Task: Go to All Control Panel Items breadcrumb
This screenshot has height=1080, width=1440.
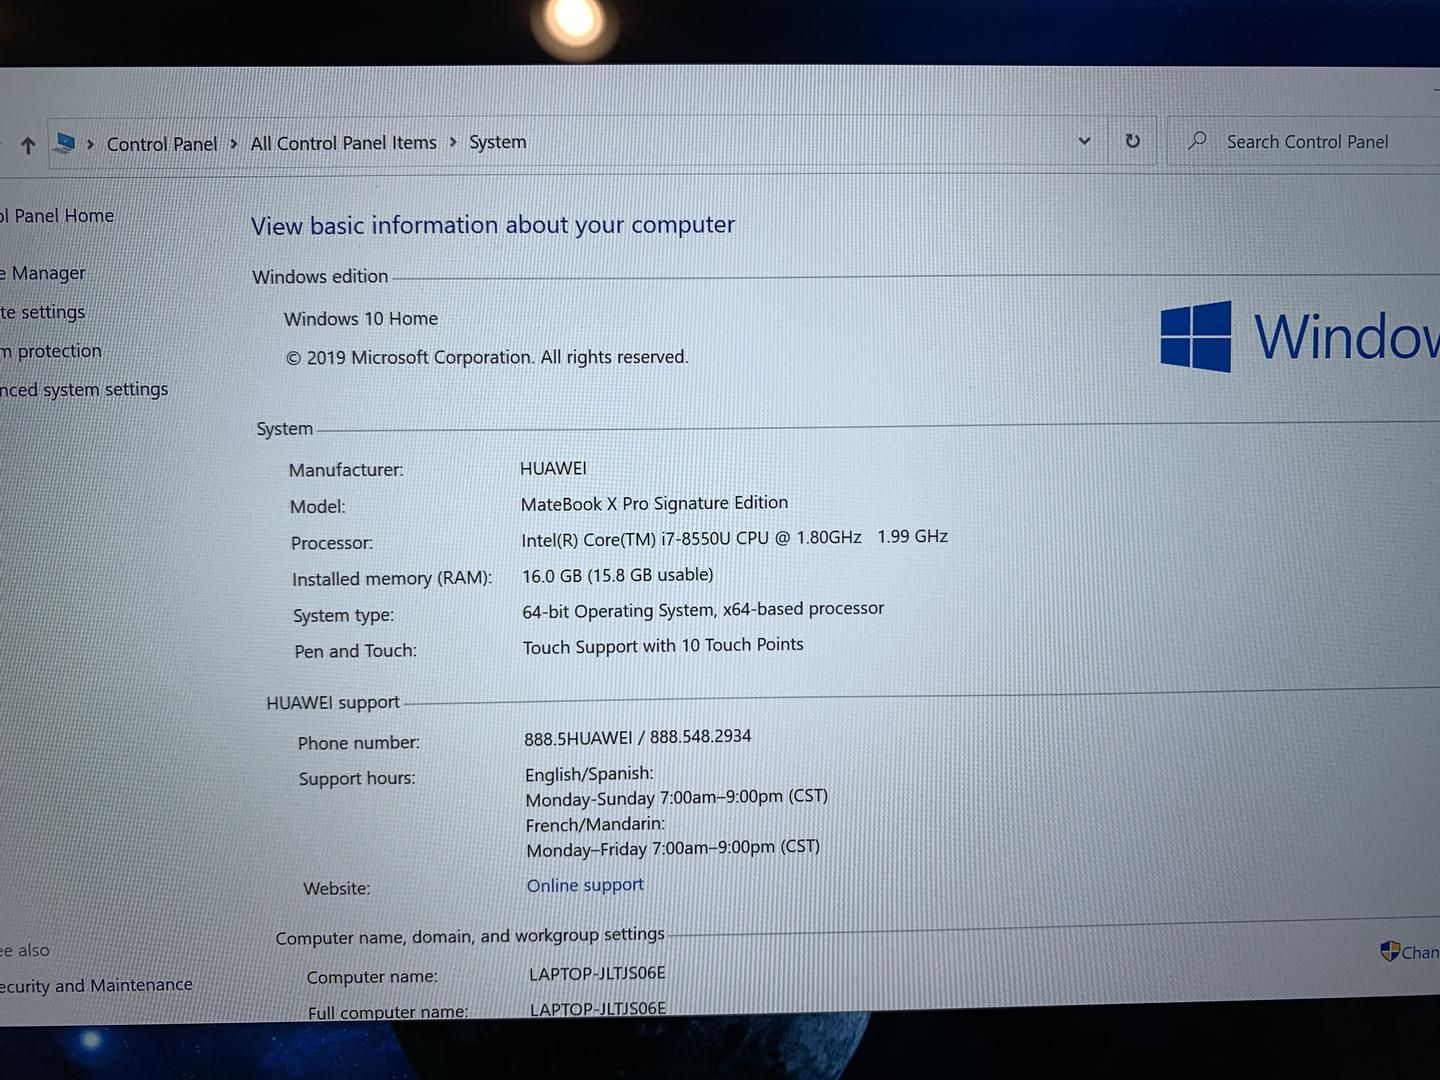Action: pos(343,143)
